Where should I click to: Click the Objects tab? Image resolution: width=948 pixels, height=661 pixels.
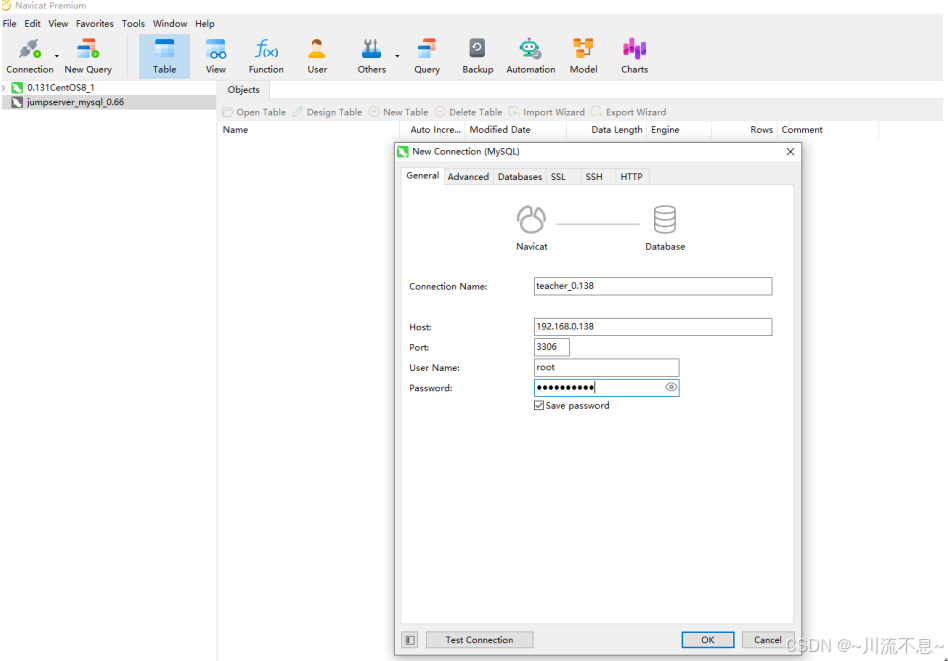243,90
